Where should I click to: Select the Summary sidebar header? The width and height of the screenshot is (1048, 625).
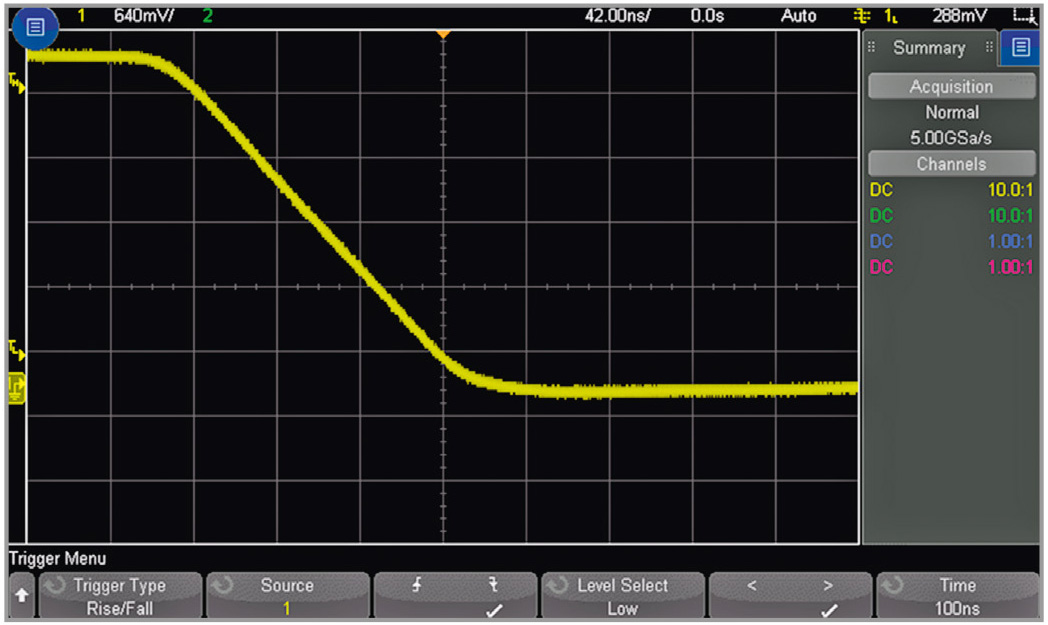(x=928, y=48)
